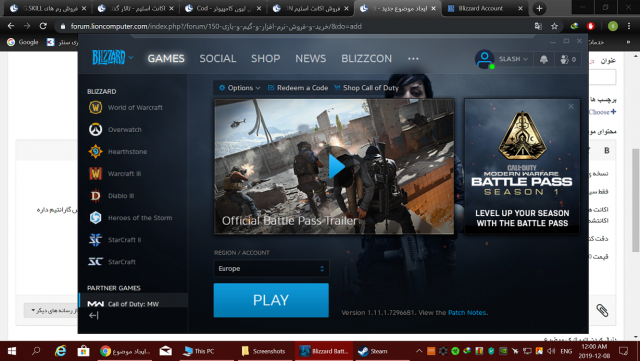Select the Diablo III icon
The height and width of the screenshot is (361, 640).
96,196
